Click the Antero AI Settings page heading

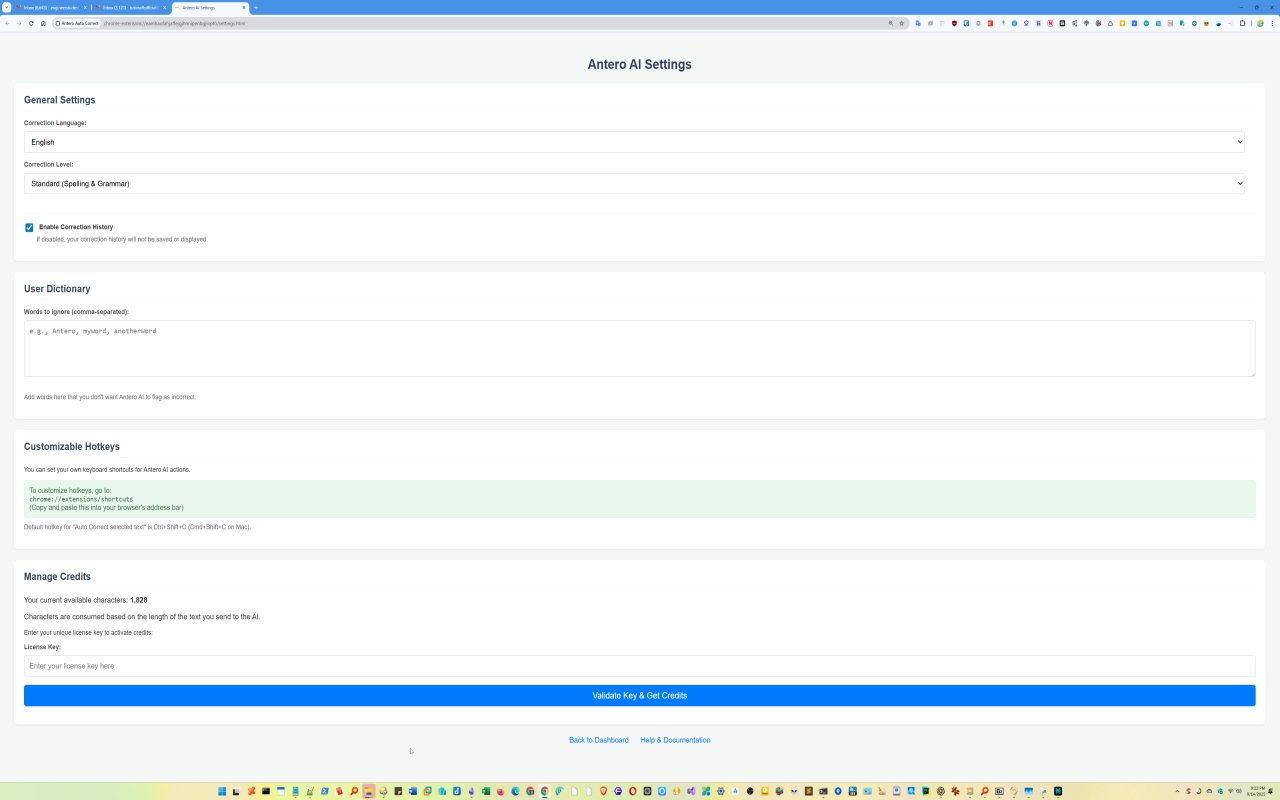[639, 64]
